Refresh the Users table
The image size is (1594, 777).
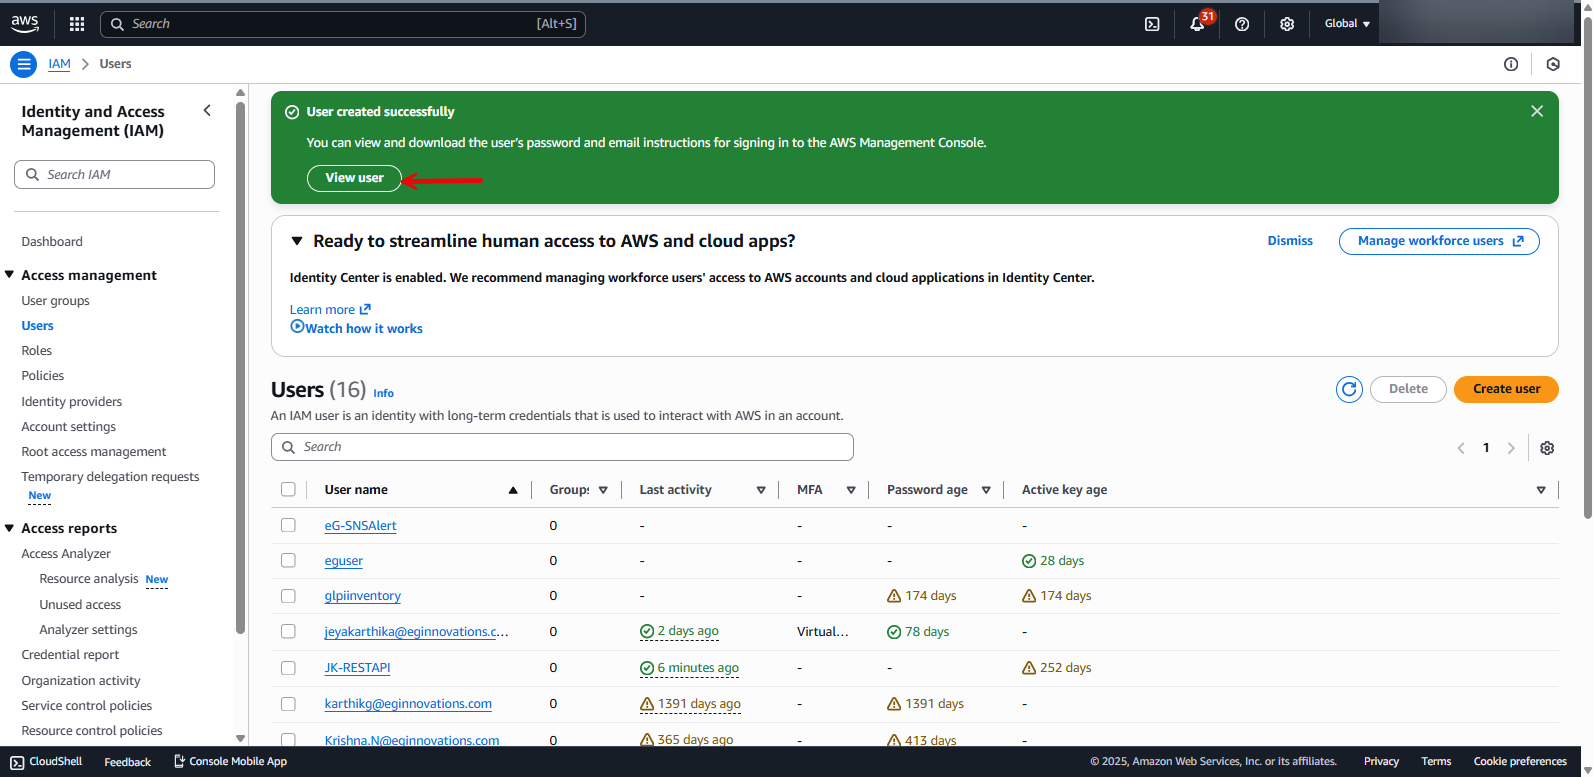click(x=1349, y=389)
